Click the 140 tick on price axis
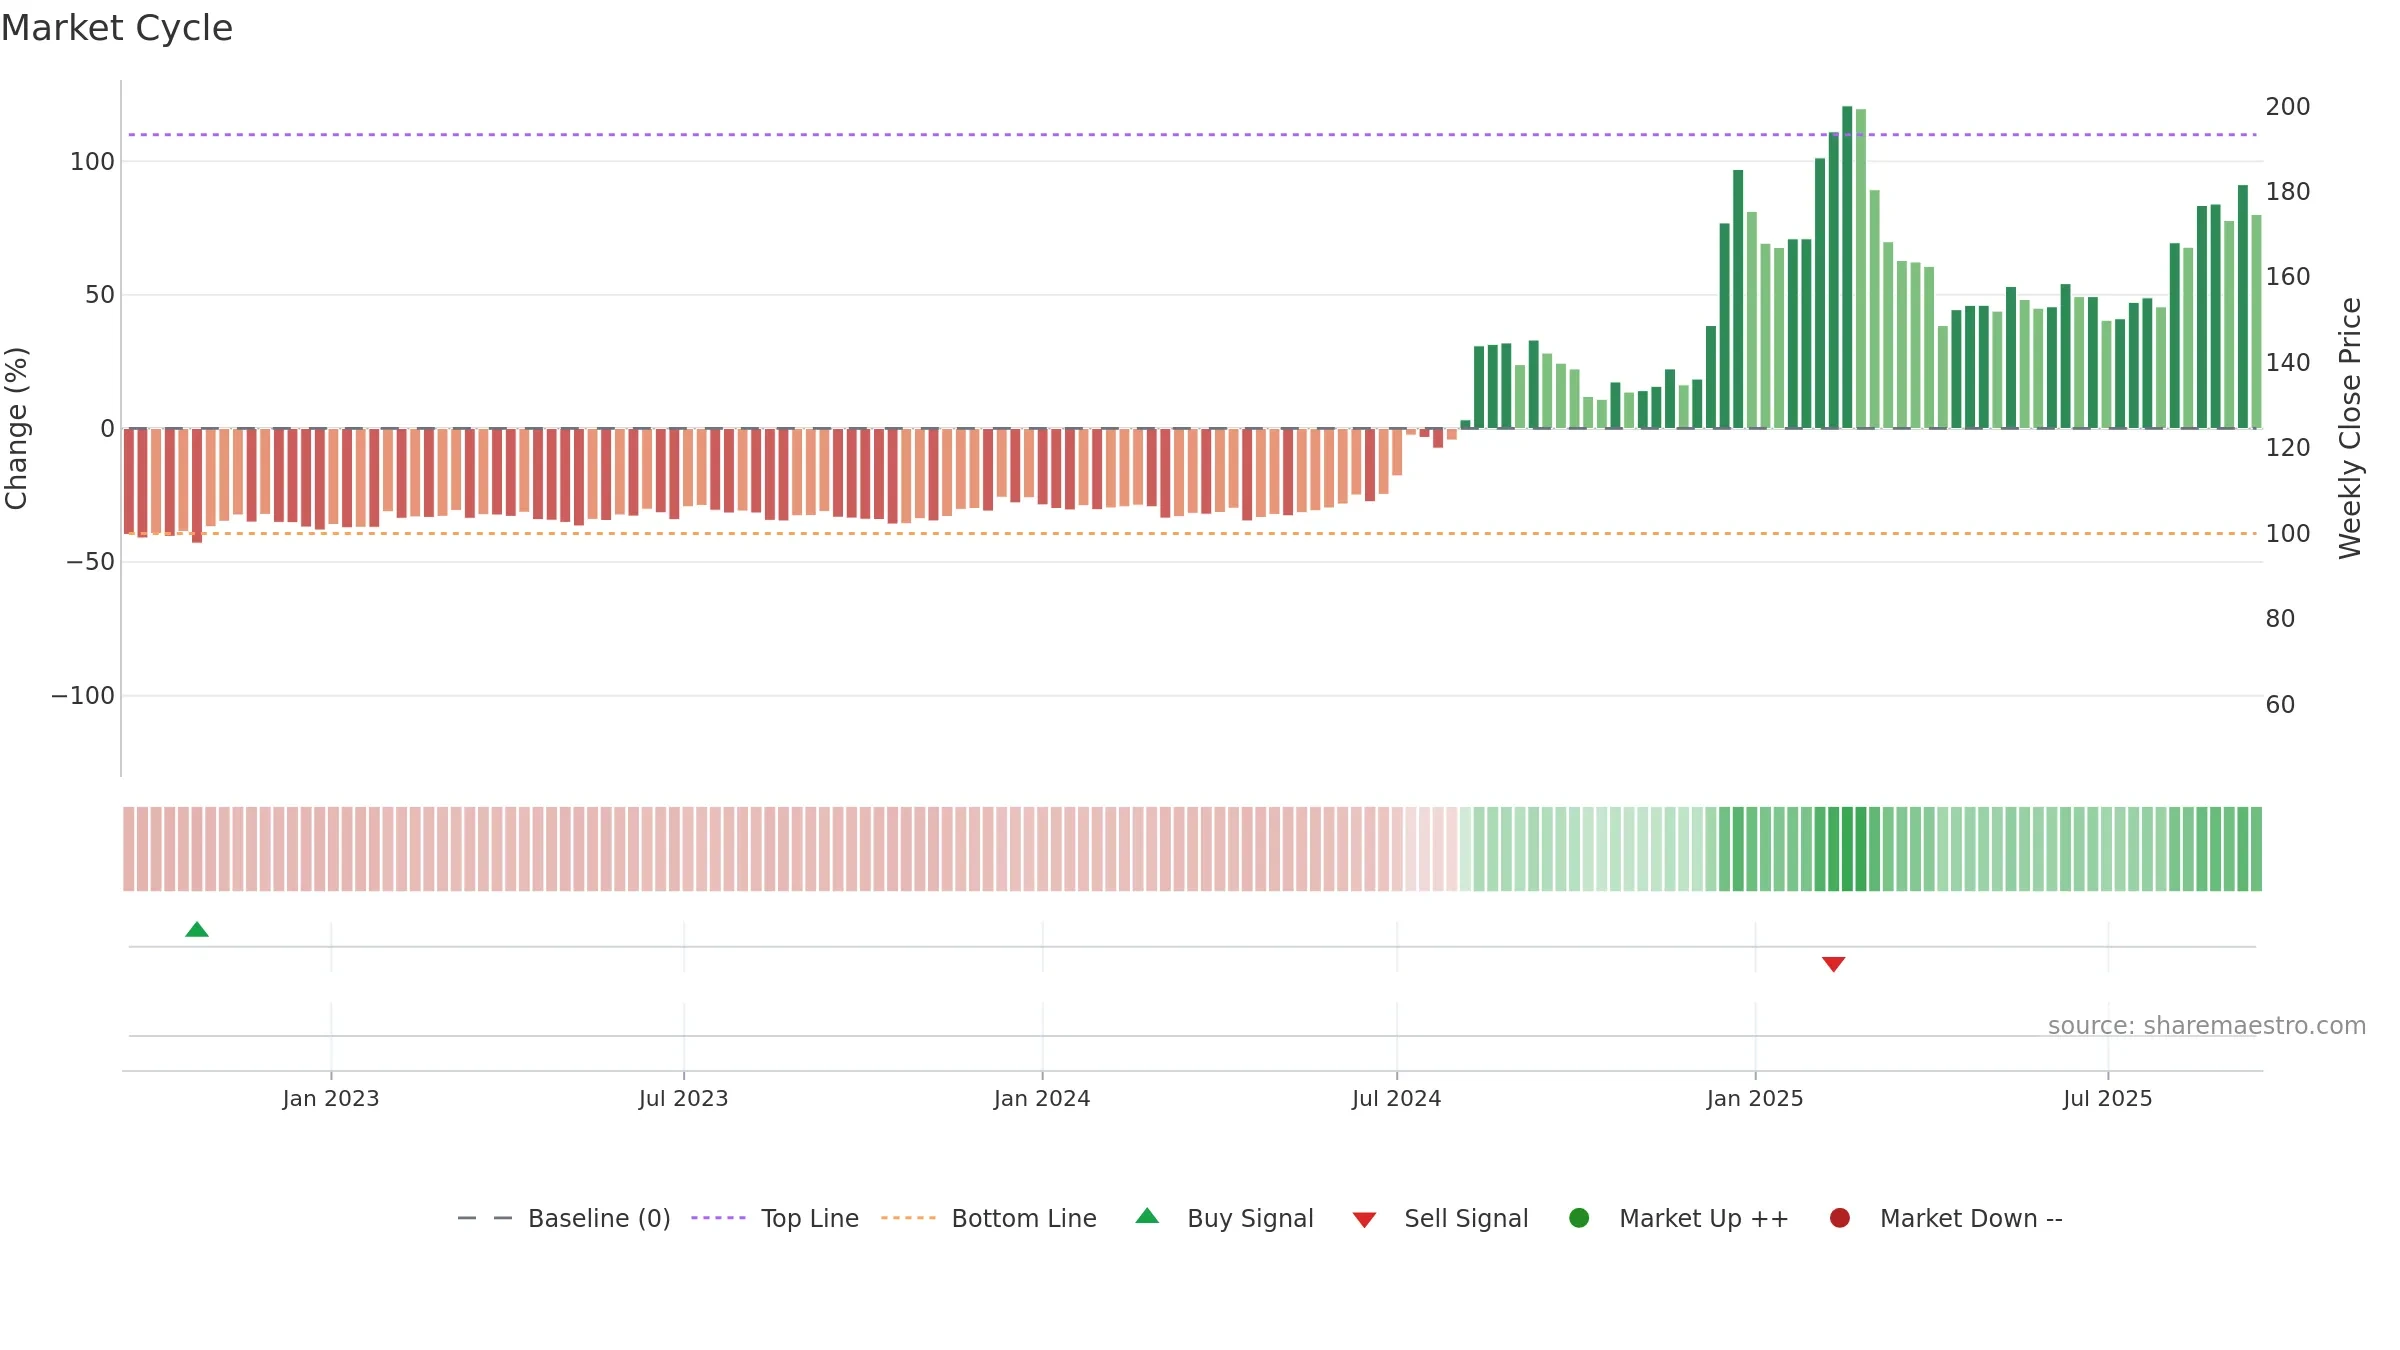 click(x=2288, y=363)
